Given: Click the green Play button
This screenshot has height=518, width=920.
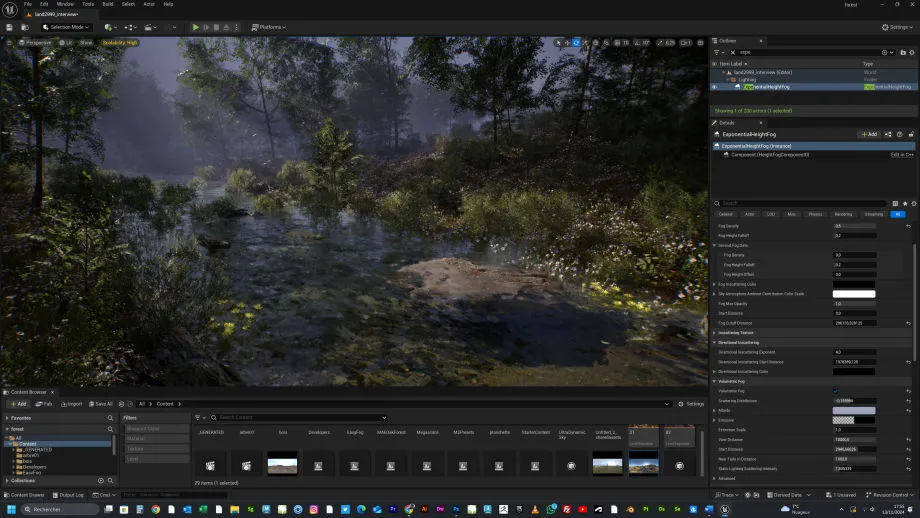Looking at the screenshot, I should 195,27.
